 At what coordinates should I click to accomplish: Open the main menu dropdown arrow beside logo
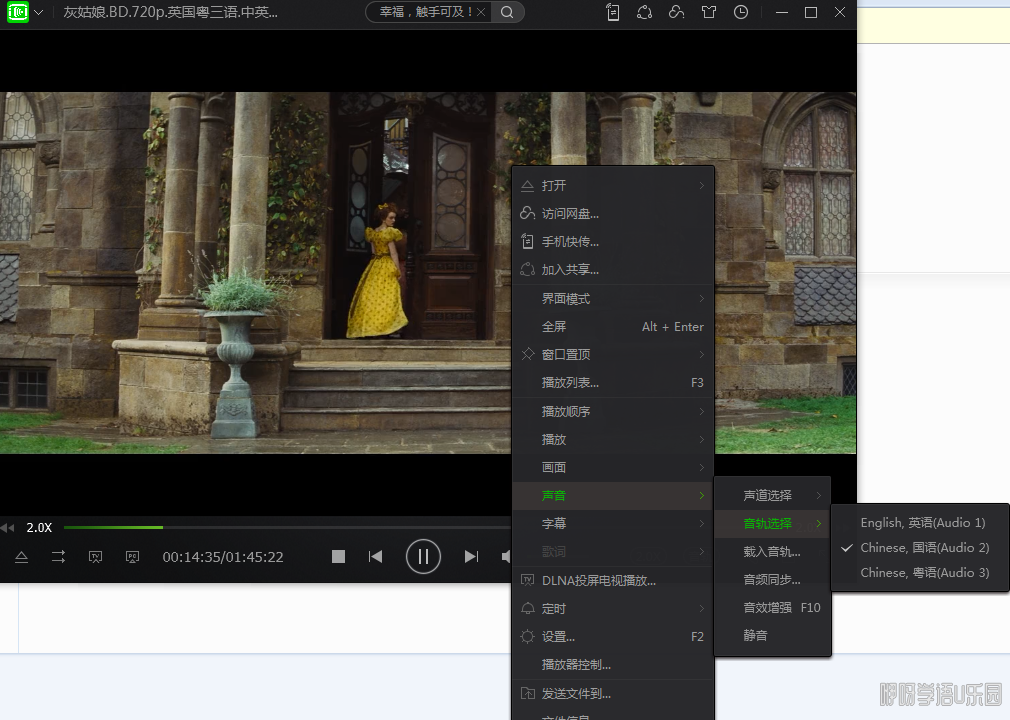pos(39,13)
